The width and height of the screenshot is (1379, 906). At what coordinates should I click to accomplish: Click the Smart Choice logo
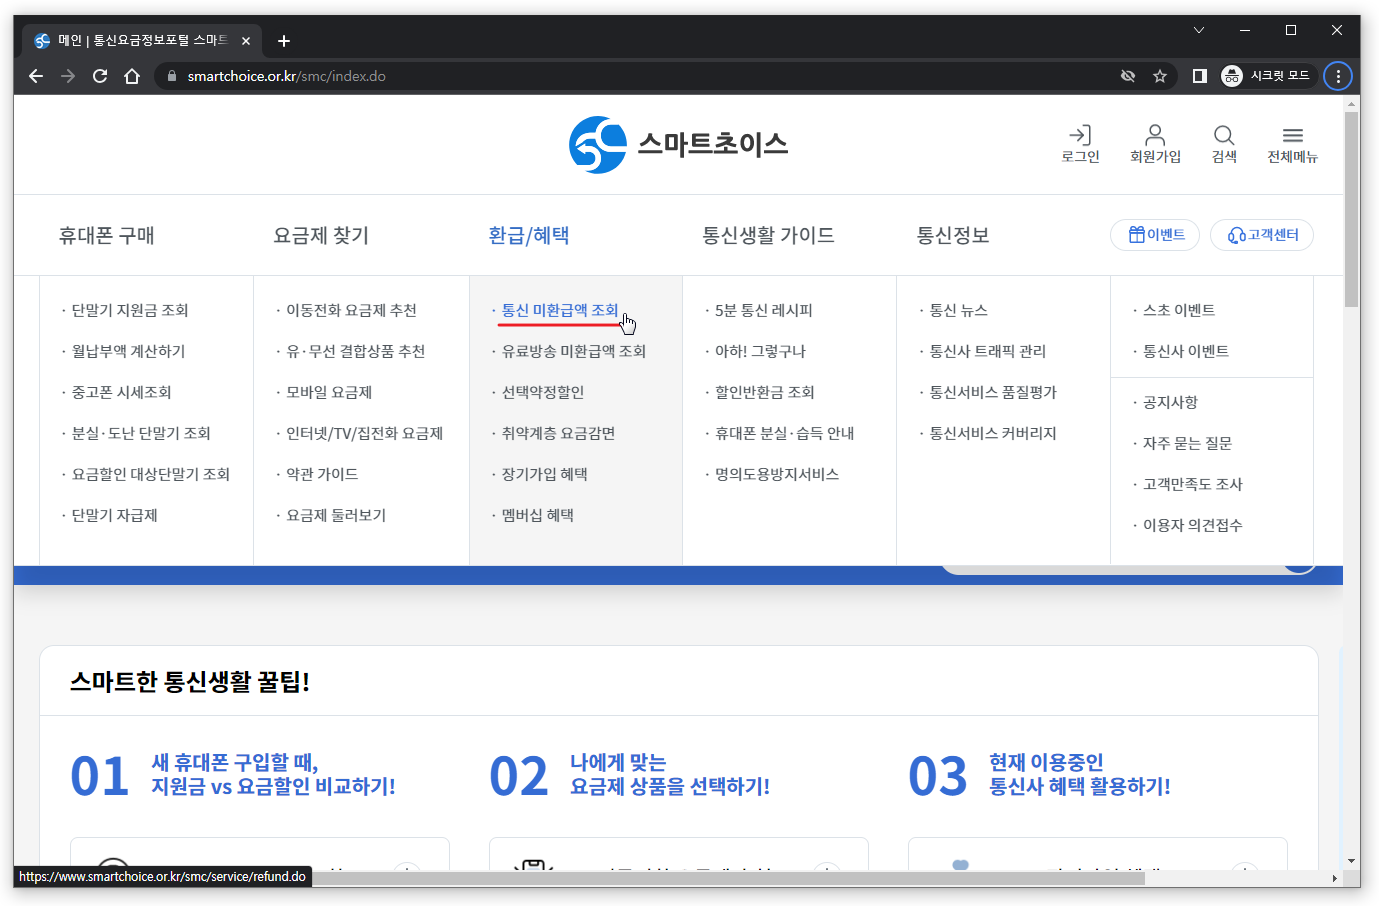click(678, 145)
